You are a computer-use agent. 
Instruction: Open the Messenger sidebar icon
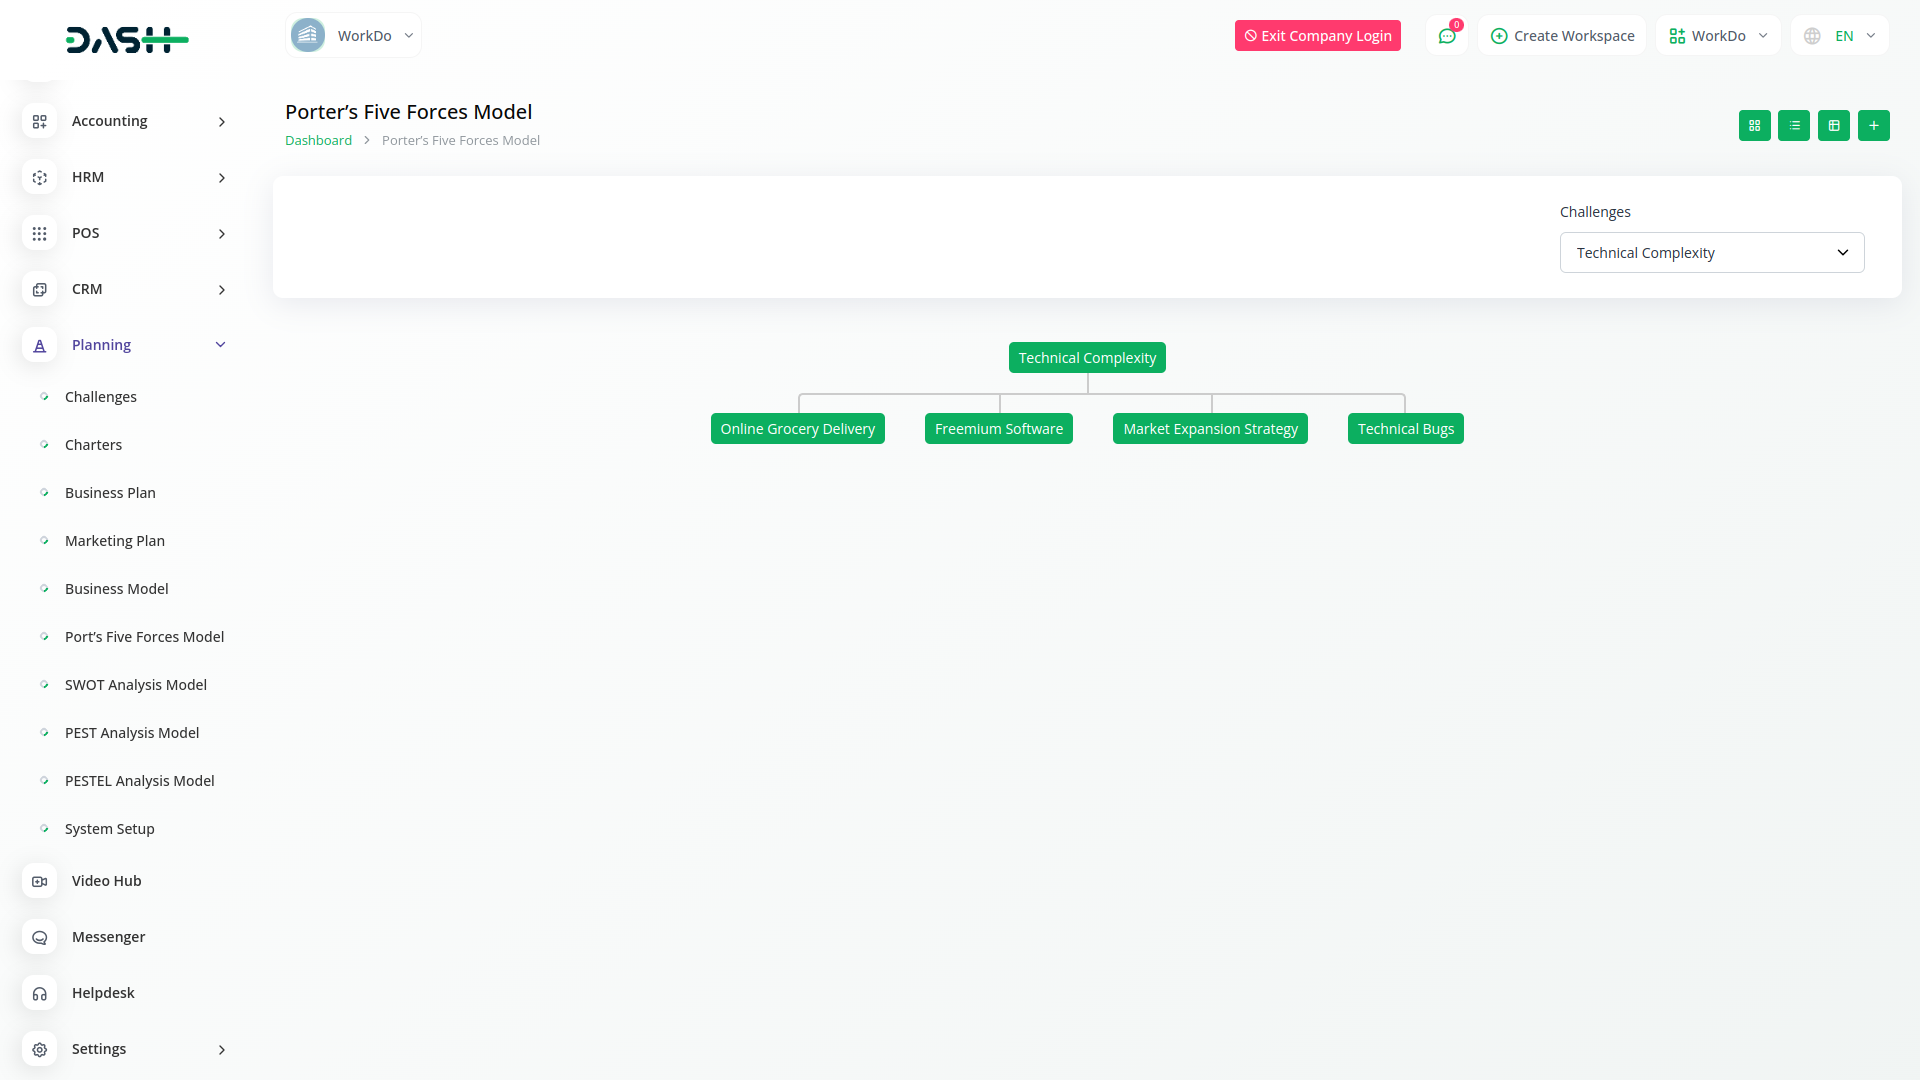click(39, 937)
